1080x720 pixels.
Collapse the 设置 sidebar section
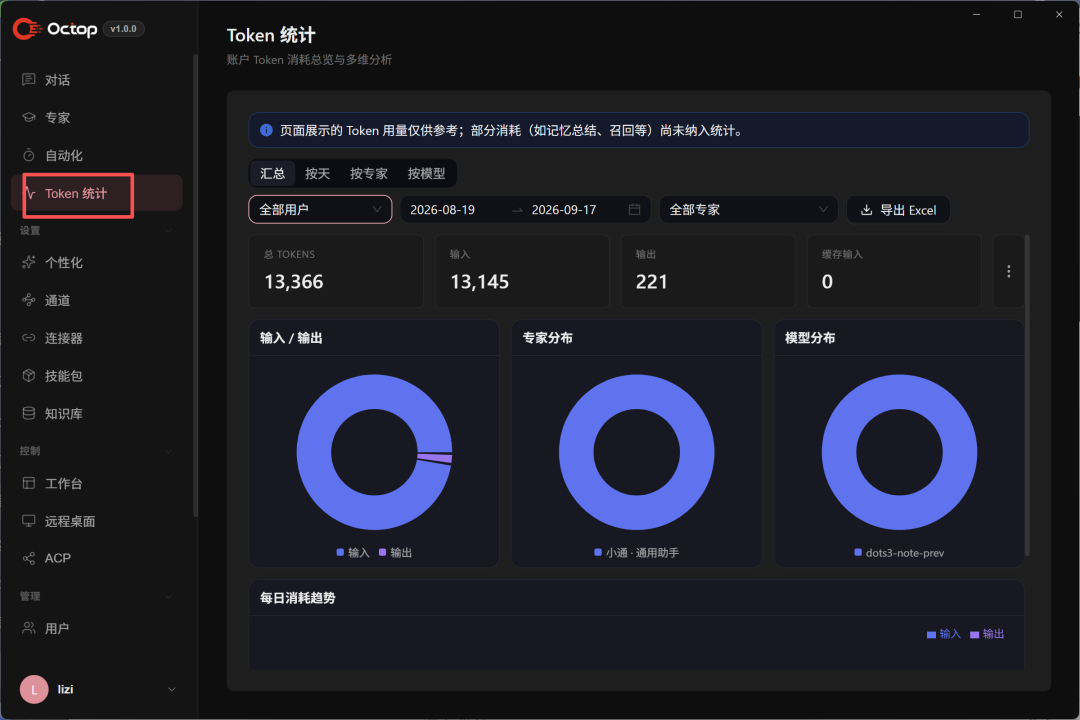click(x=169, y=231)
